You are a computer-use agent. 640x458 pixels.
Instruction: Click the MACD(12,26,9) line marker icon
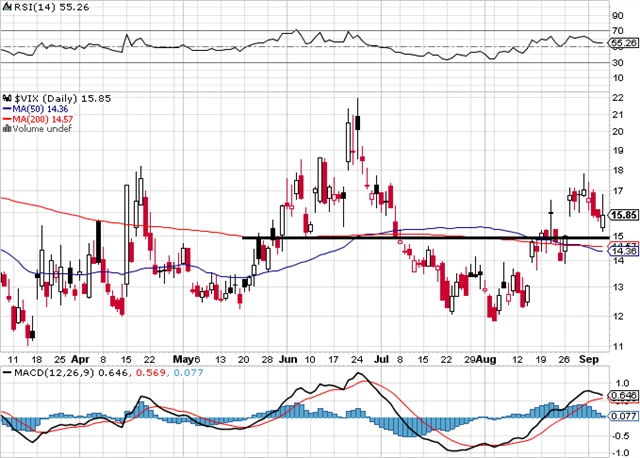(4, 373)
